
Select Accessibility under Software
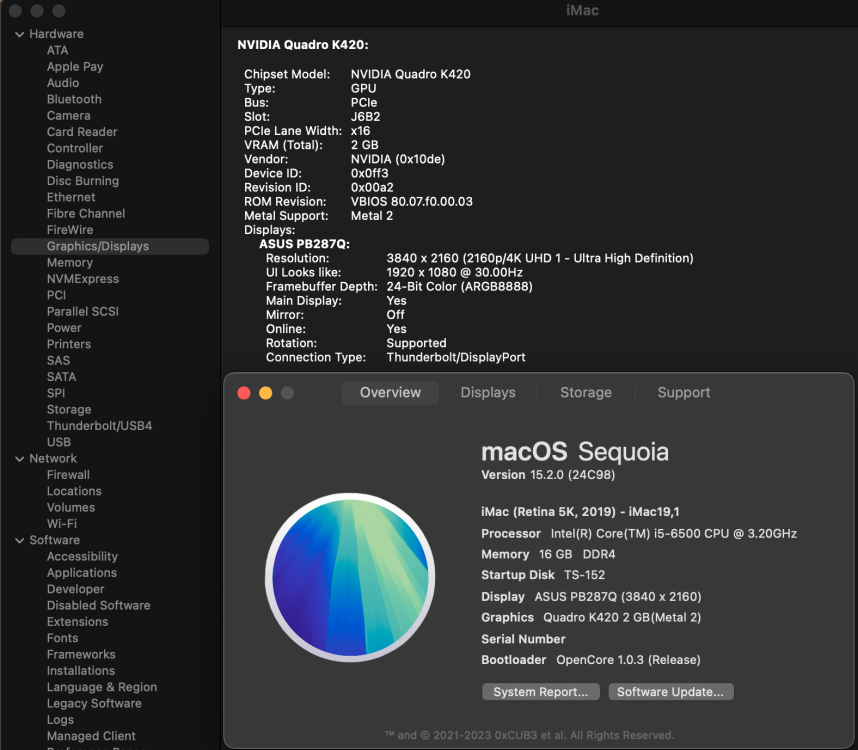point(82,557)
